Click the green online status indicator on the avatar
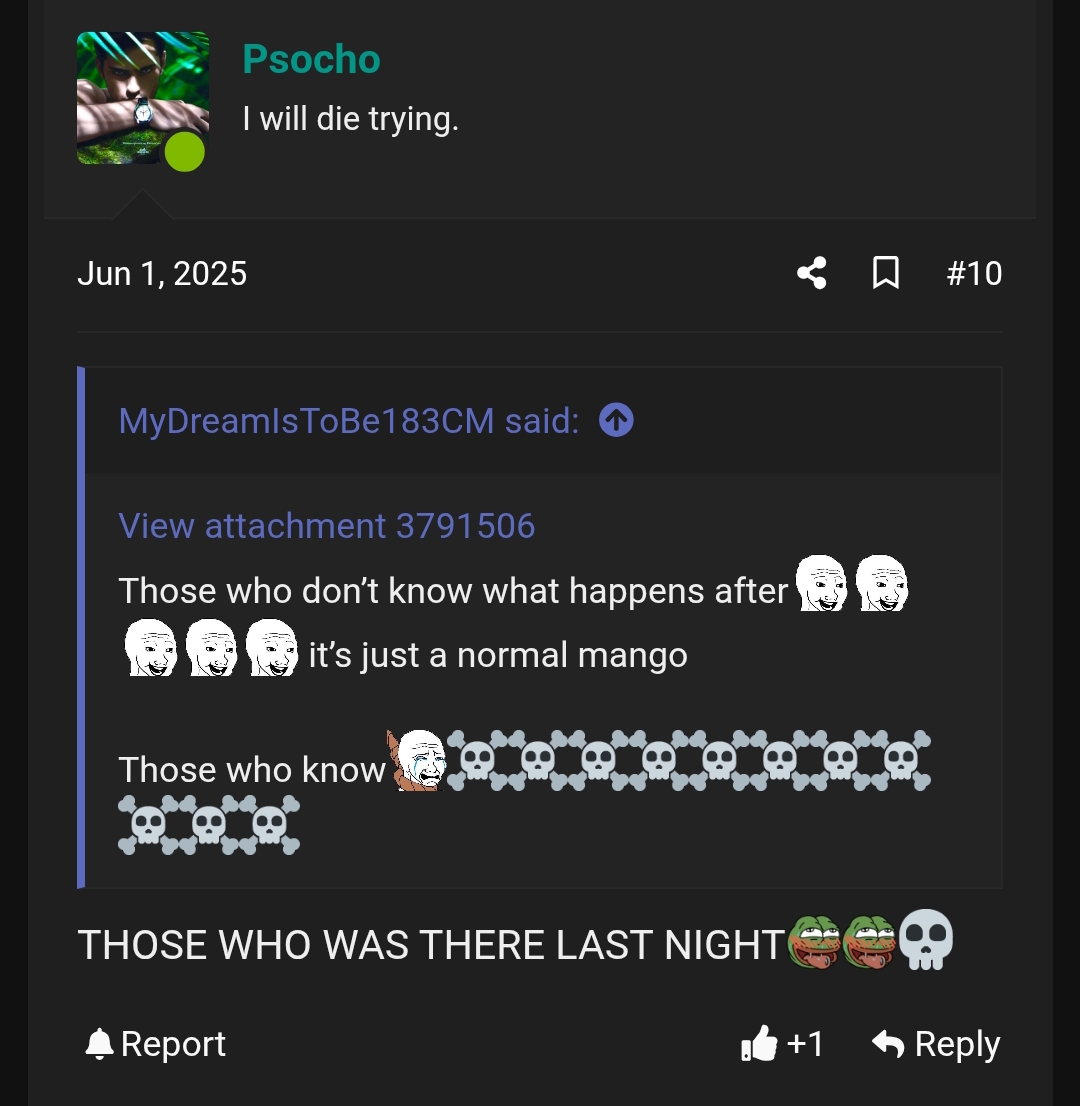 coord(183,153)
